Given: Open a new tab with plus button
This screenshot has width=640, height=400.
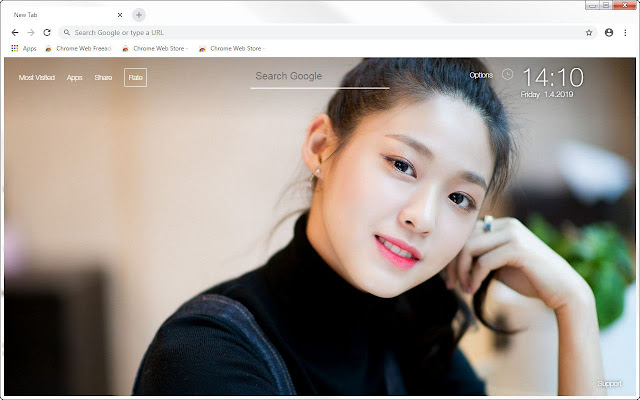Looking at the screenshot, I should pyautogui.click(x=139, y=15).
